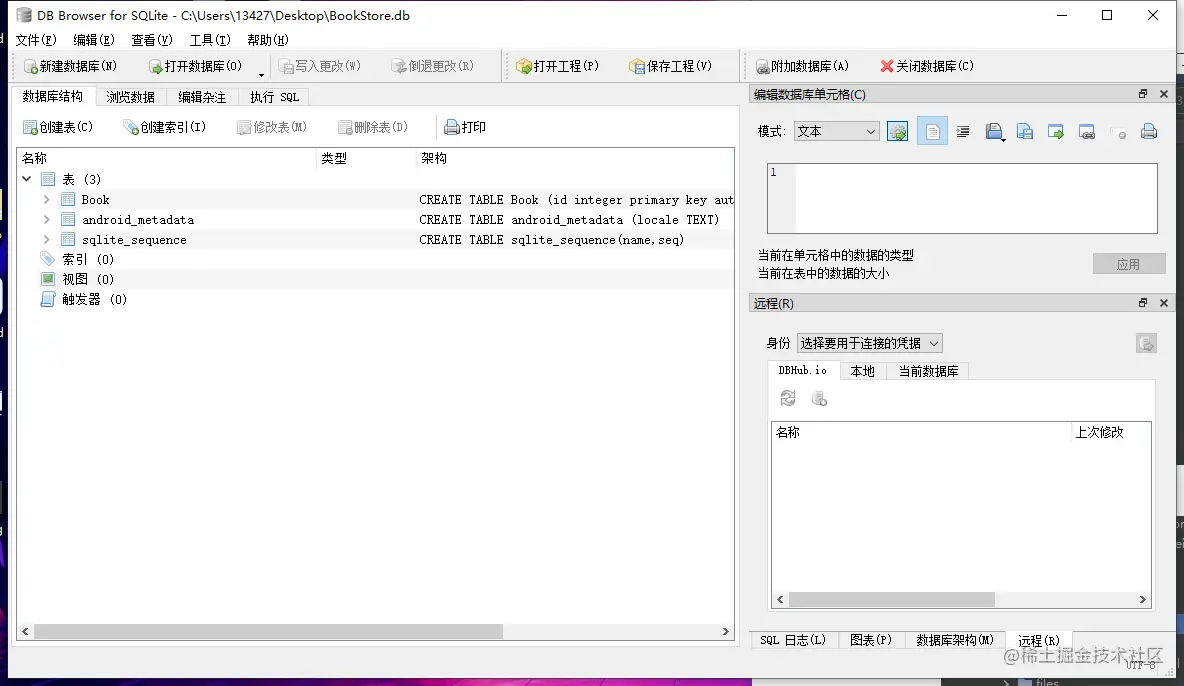Click Attach Database toolbar button
Screen dimensions: 1184x686
[802, 66]
